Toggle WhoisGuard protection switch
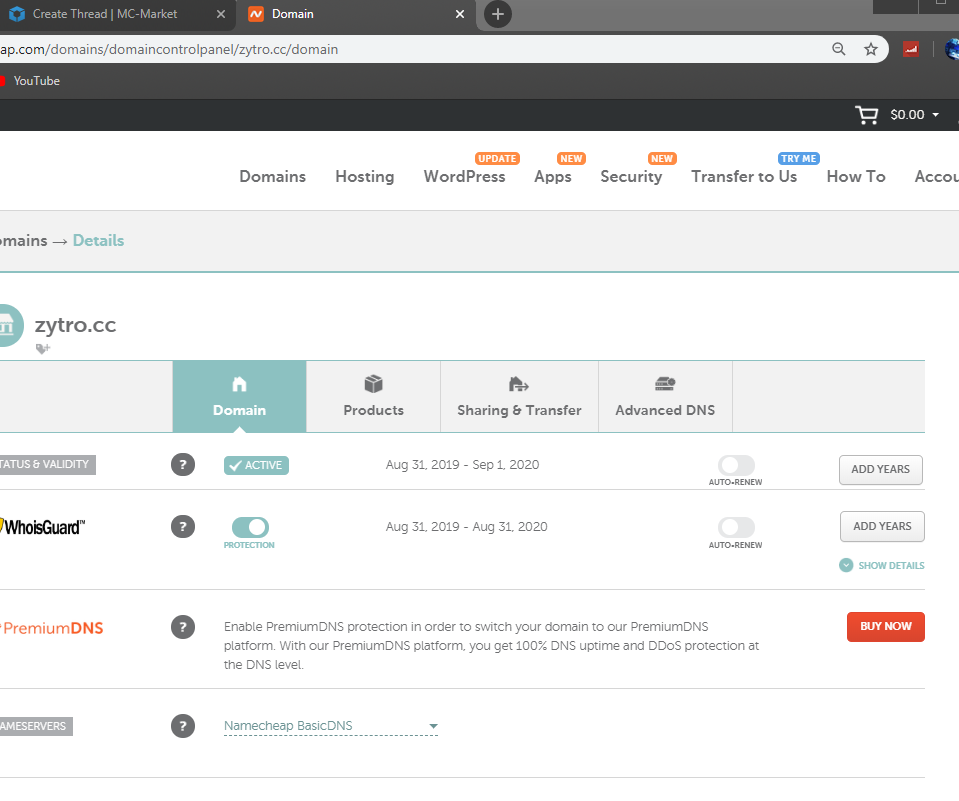Image resolution: width=959 pixels, height=801 pixels. tap(250, 527)
